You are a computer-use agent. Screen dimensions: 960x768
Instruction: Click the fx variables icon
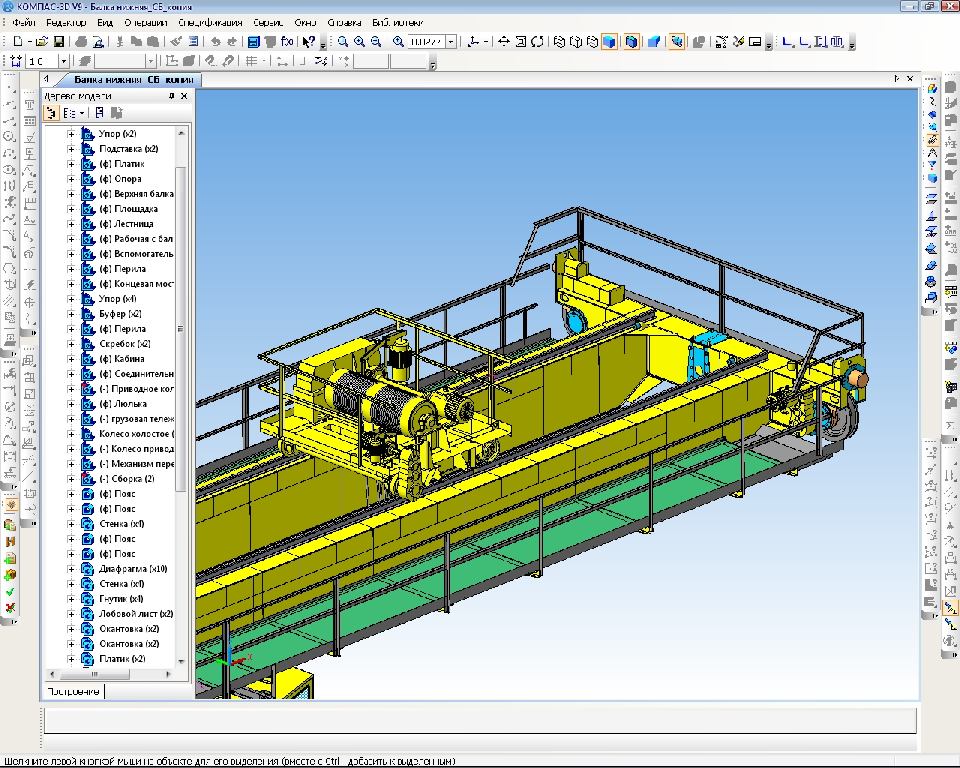[x=288, y=42]
